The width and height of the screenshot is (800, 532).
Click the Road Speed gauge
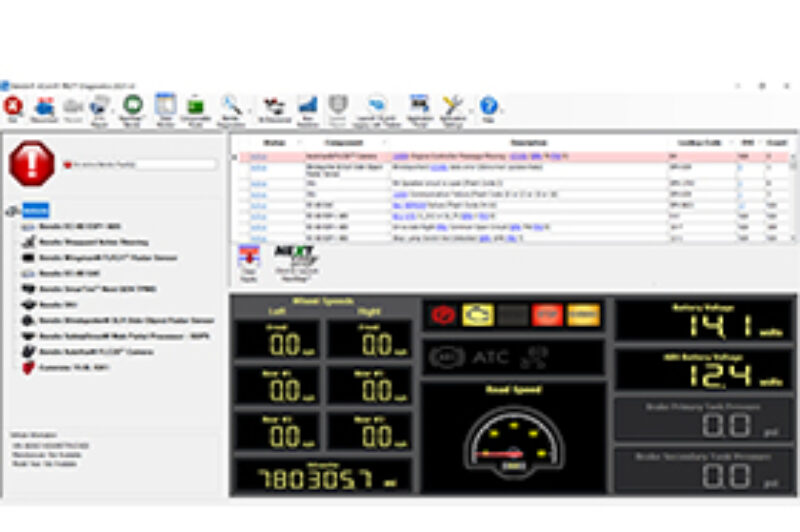pos(513,445)
